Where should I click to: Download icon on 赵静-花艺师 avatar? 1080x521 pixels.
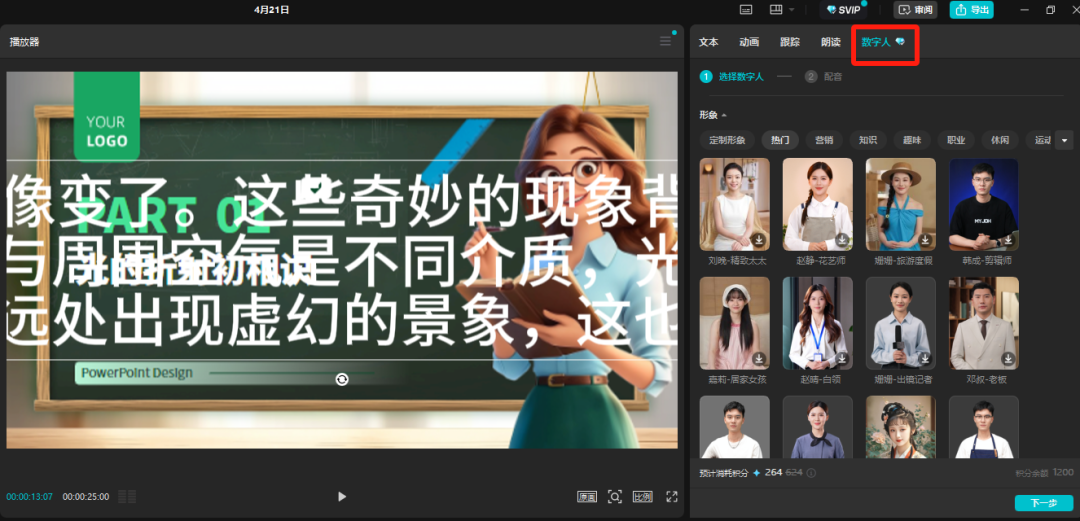click(842, 241)
